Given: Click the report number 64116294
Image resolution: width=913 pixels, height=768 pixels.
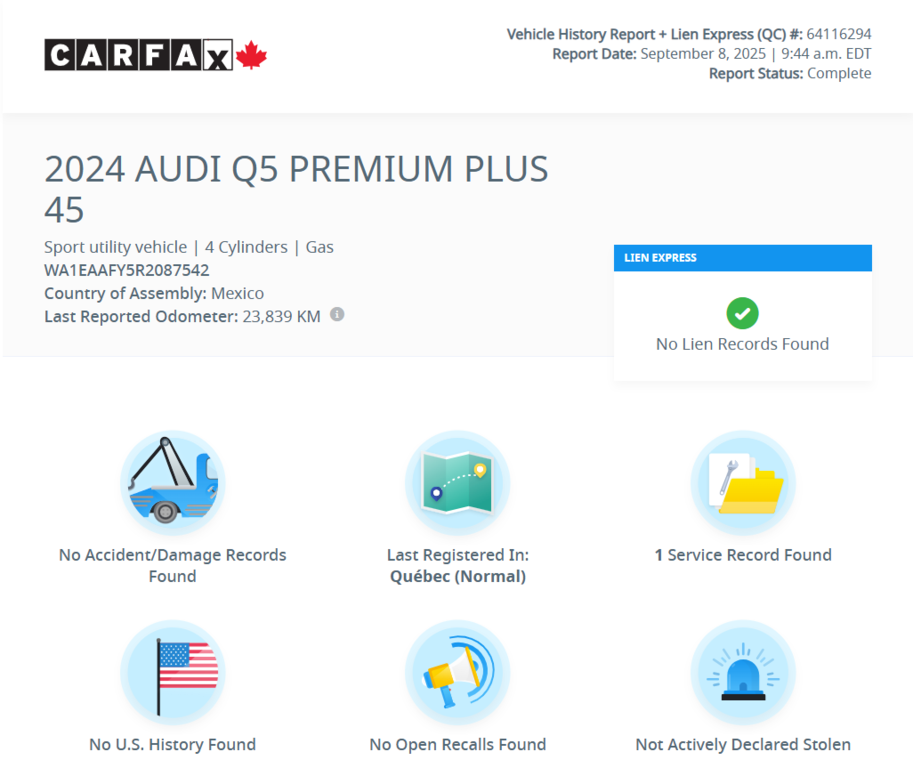Looking at the screenshot, I should pyautogui.click(x=842, y=33).
